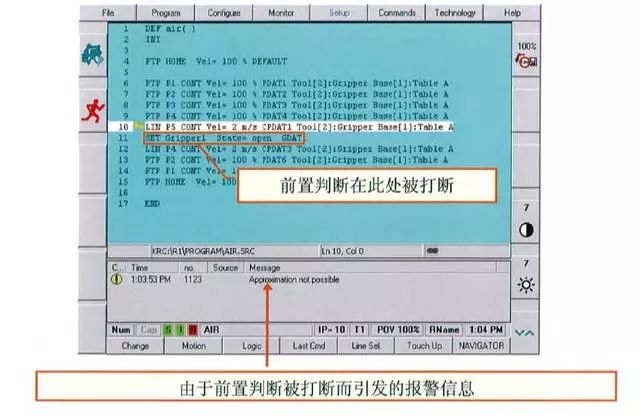Screen dimensions: 640x416
Task: Select line 1 DEF air( )
Action: coord(170,29)
